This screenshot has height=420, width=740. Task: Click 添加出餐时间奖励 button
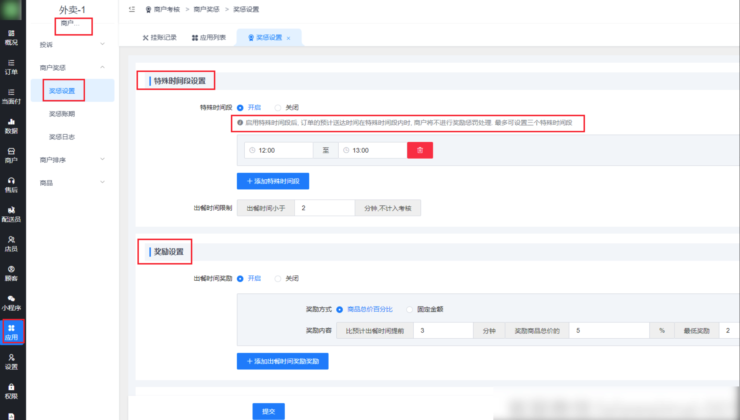tap(283, 361)
